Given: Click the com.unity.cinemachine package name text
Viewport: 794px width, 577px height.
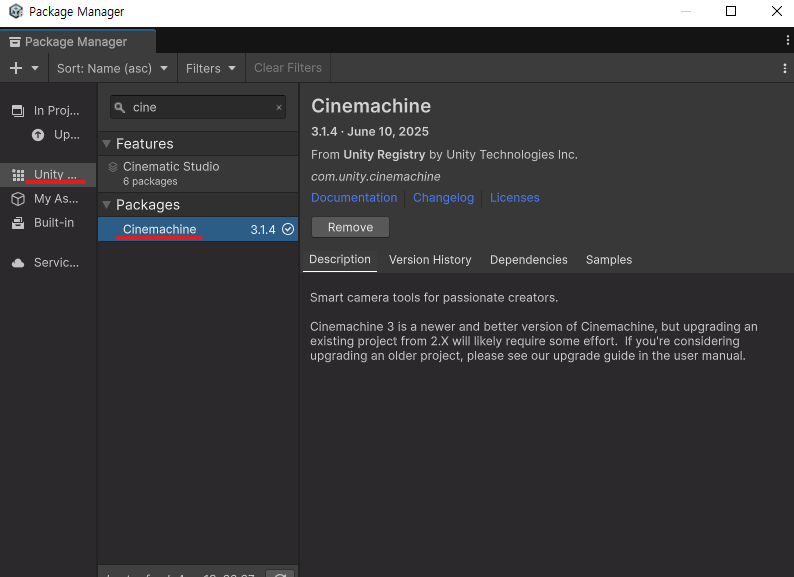Looking at the screenshot, I should 376,177.
